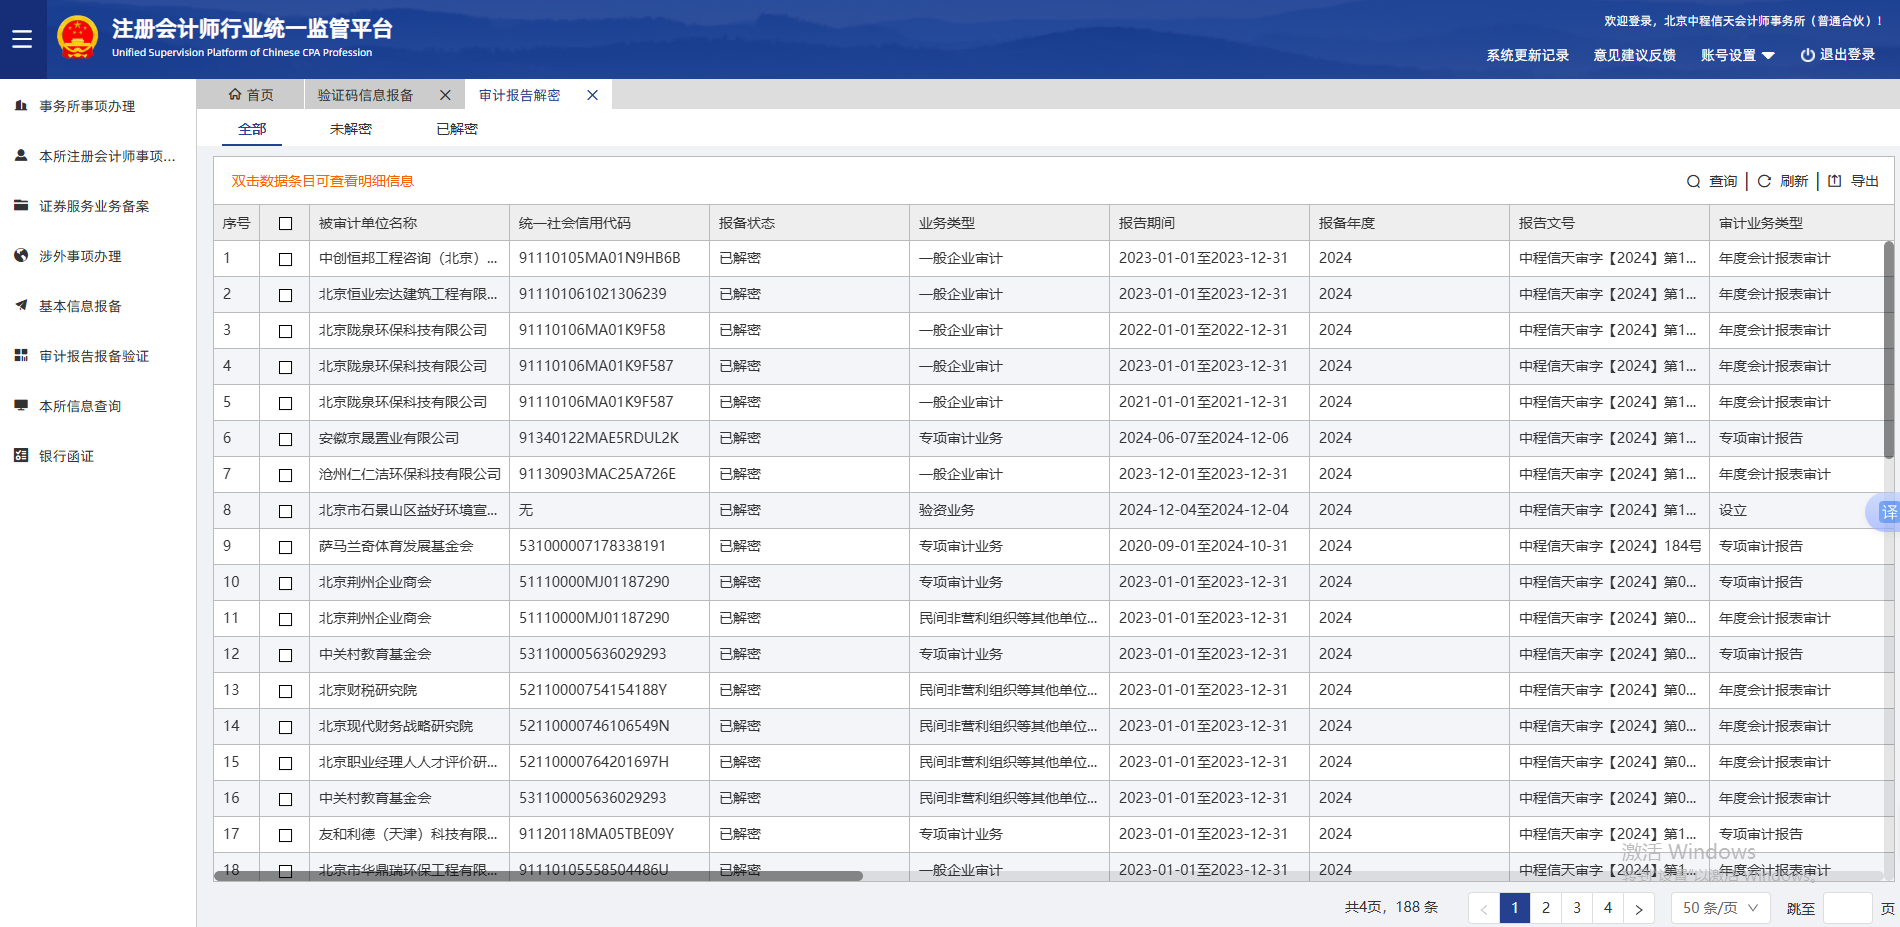
Task: Click the search (查询) magnifier icon
Action: [x=1693, y=182]
